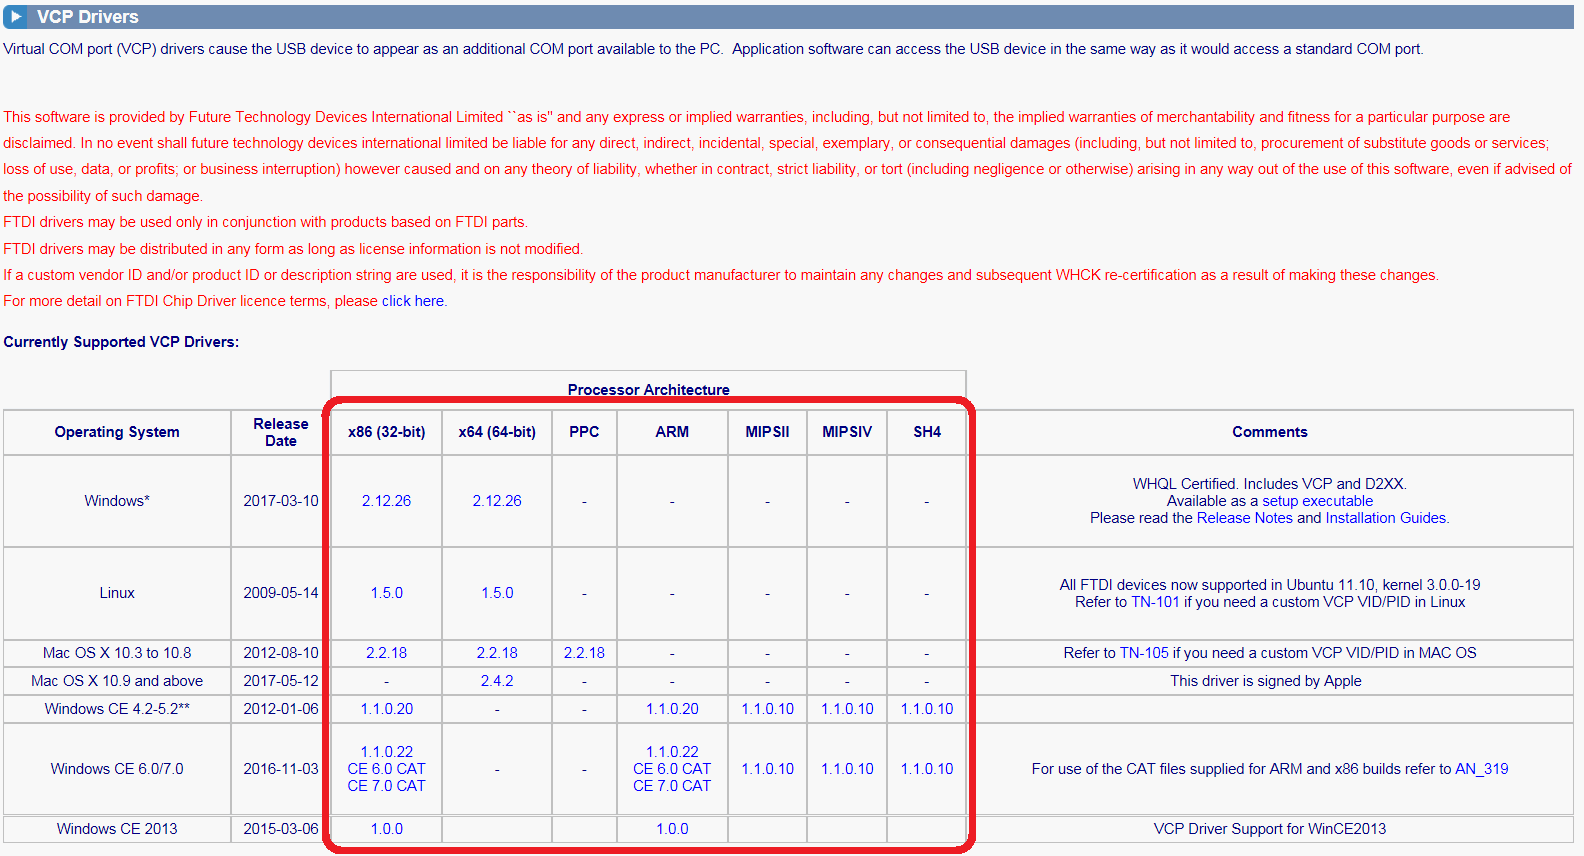Download Windows CE 4.2-5.2 MIPSII driver 1.1.0.10
Viewport: 1584px width, 856px height.
click(767, 709)
